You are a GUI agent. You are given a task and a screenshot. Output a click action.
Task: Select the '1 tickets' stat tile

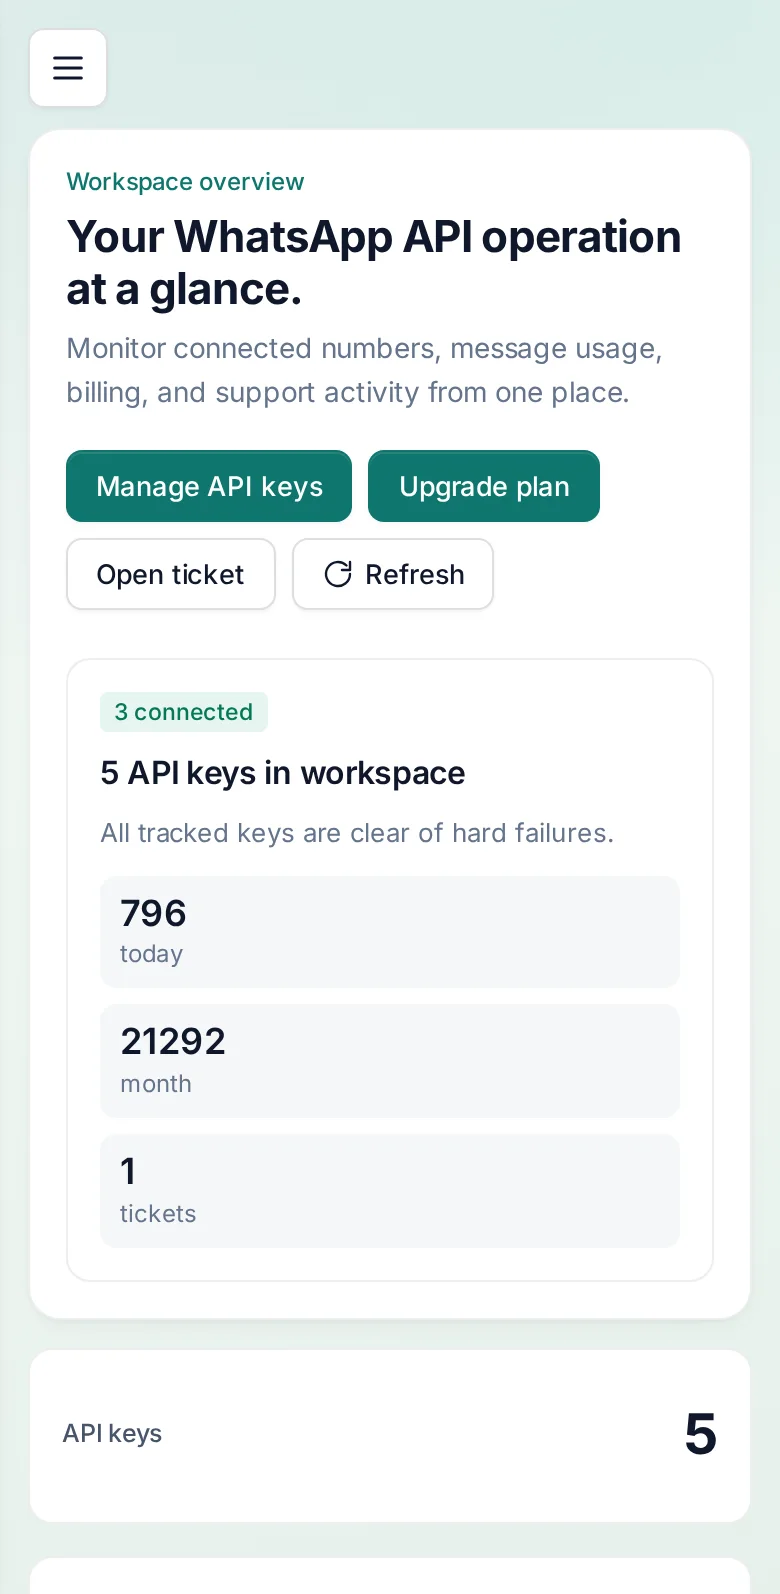click(x=390, y=1191)
